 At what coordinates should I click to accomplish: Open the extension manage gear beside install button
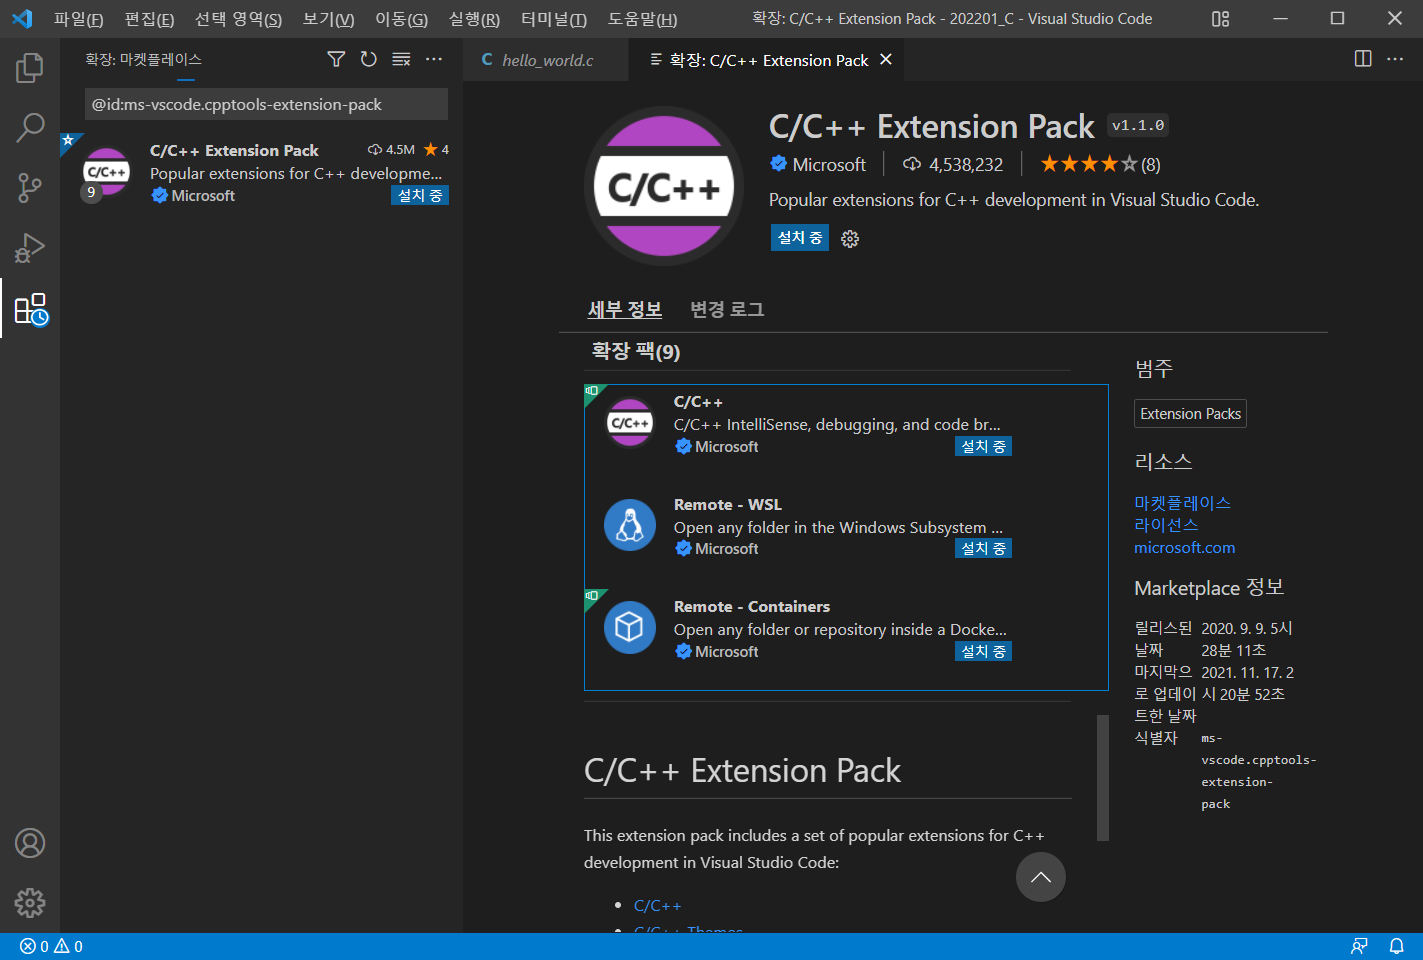(850, 238)
